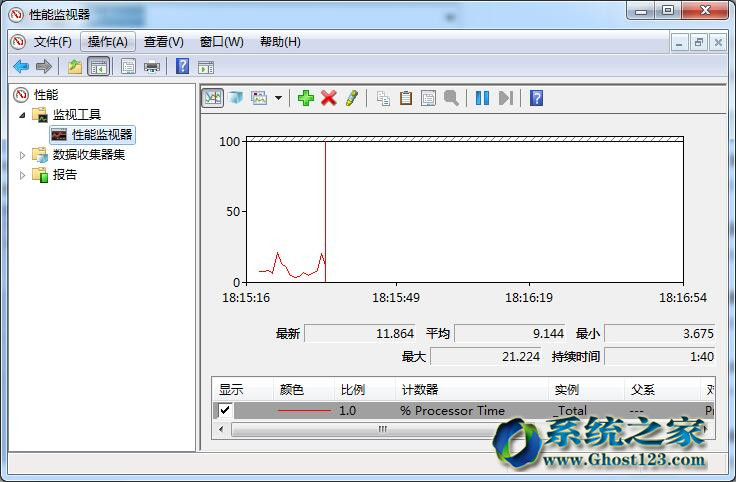Screen dimensions: 736x482
Task: Click the counter list horizontal scrollbar thumb
Action: point(383,429)
